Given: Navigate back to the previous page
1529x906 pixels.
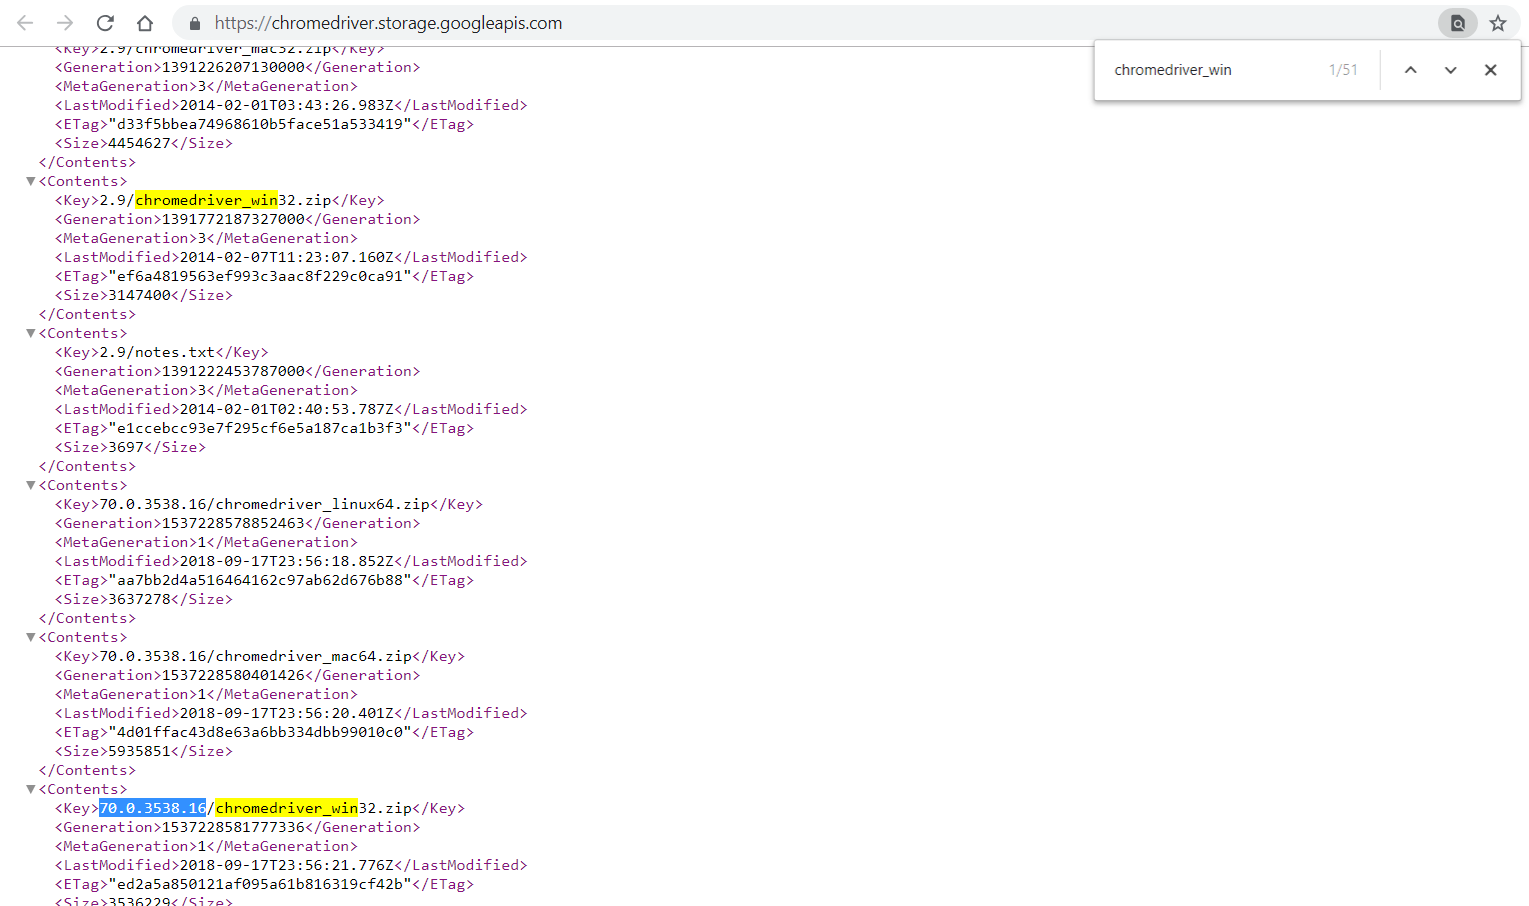Looking at the screenshot, I should [x=24, y=22].
